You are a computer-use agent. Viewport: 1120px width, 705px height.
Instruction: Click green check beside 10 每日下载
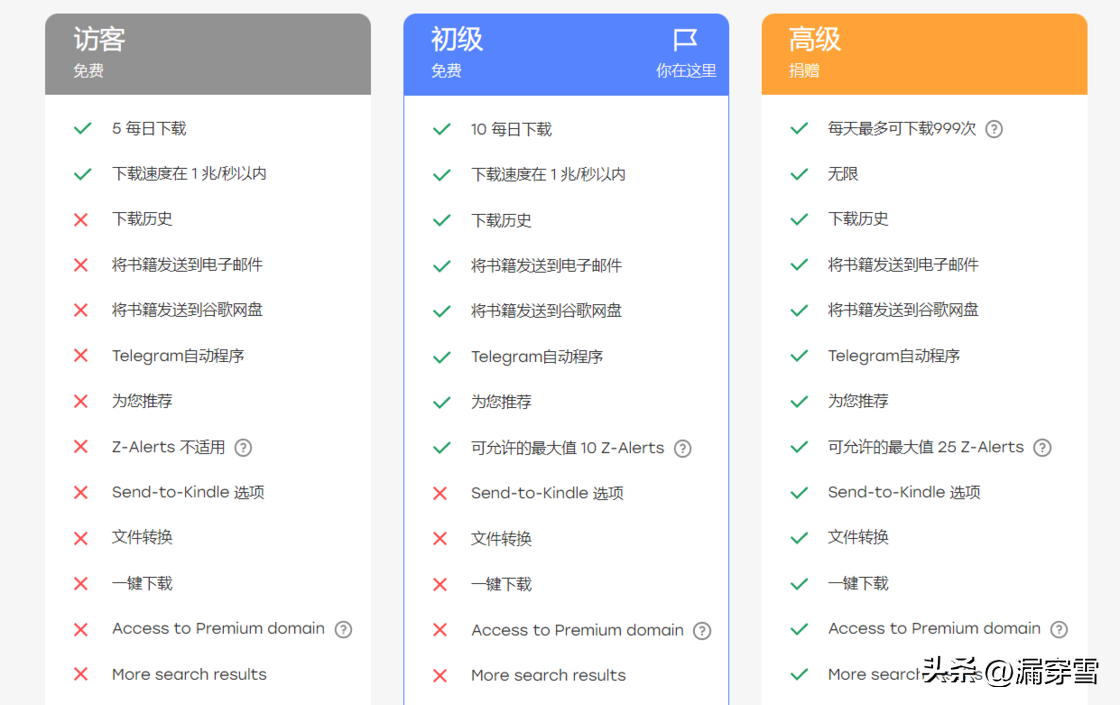pos(442,129)
